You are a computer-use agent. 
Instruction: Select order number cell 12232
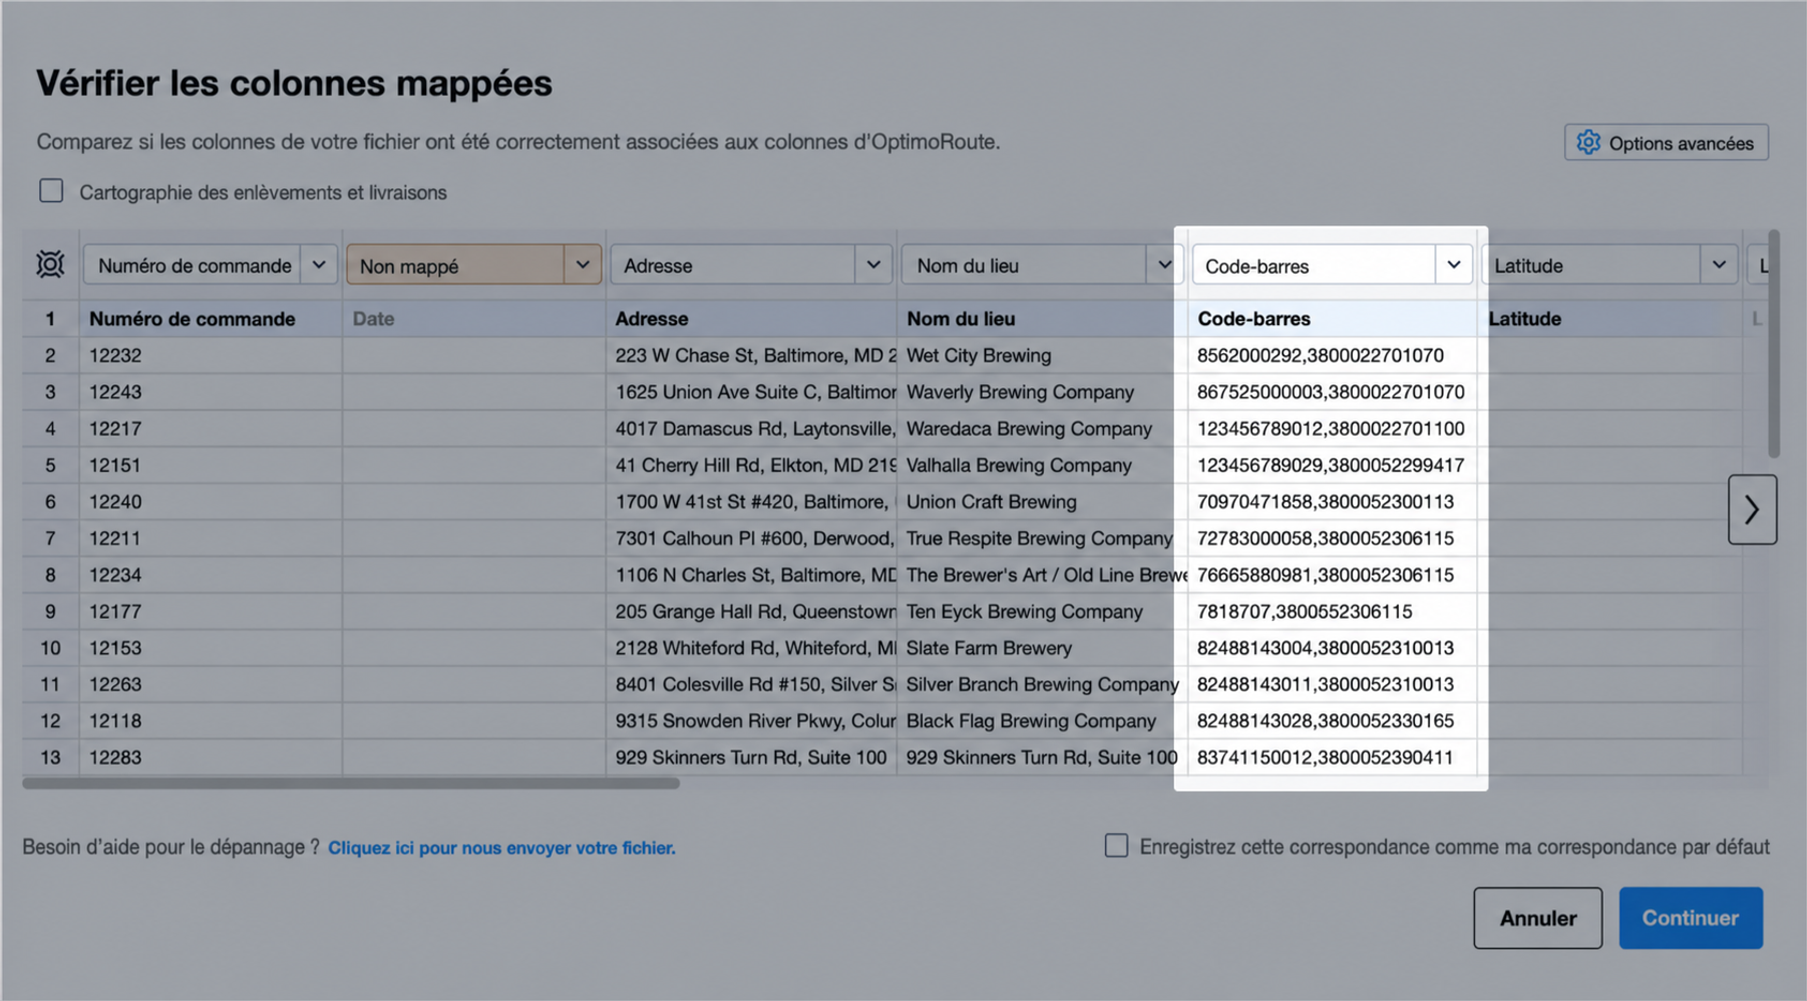pos(211,355)
